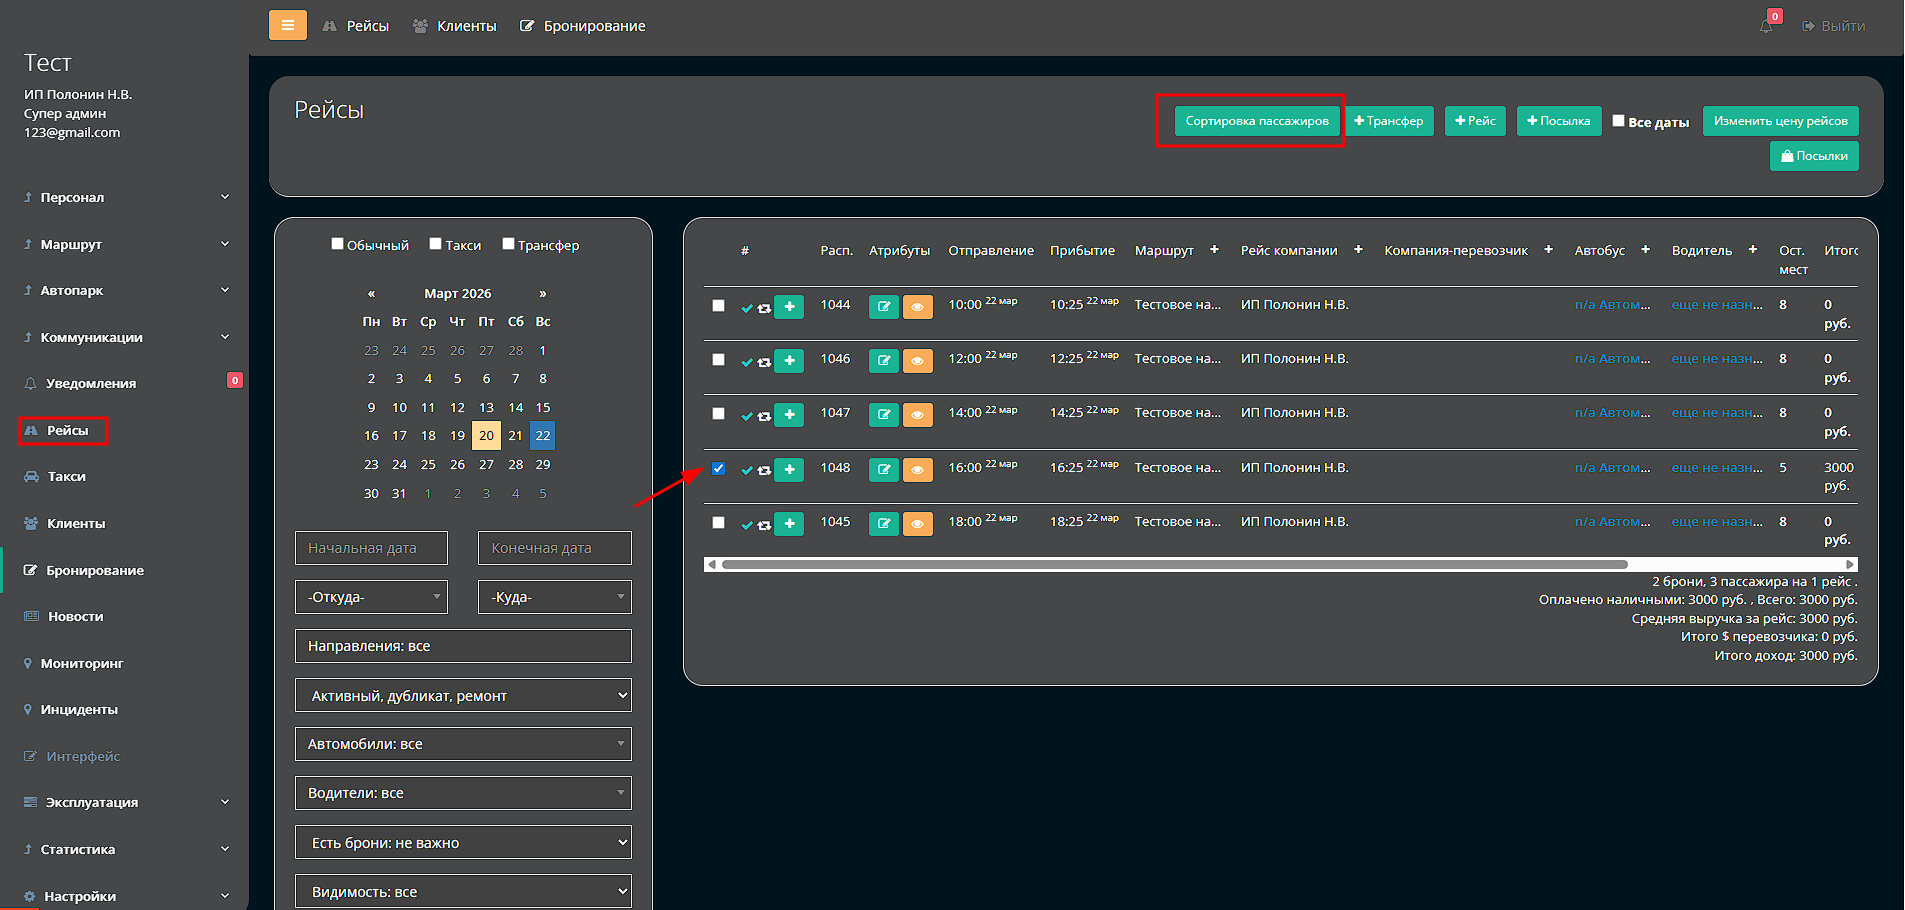Click the Начальная дата input field
The height and width of the screenshot is (910, 1905).
point(371,548)
